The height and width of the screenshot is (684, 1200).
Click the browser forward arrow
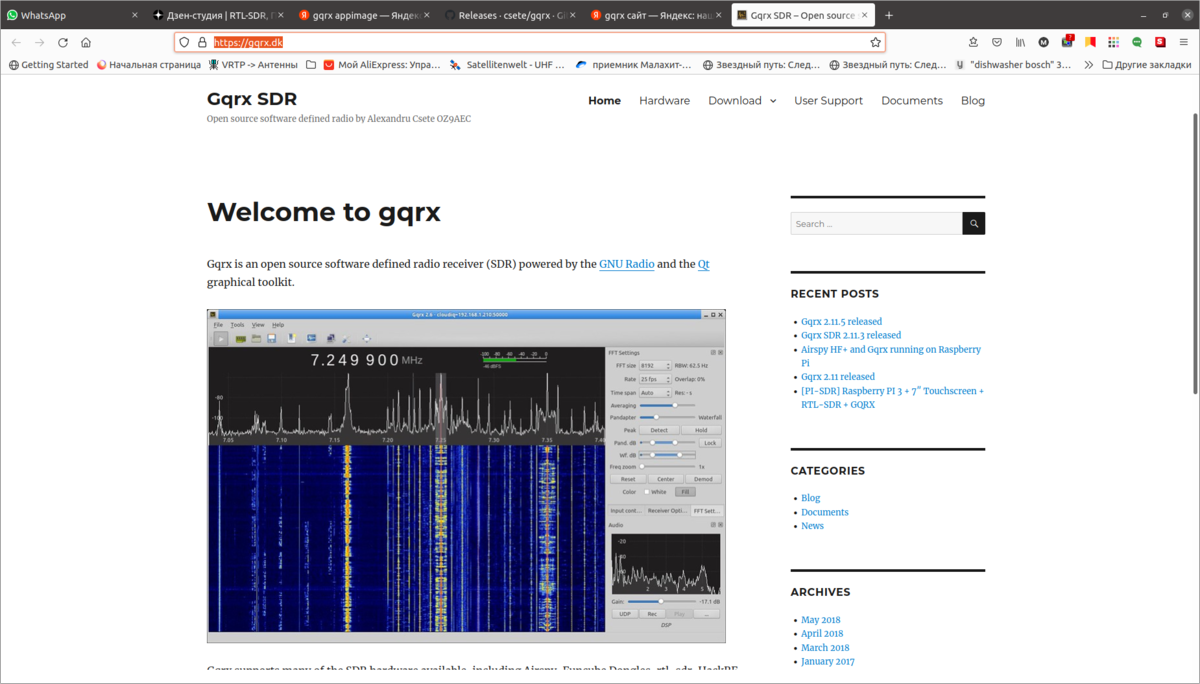[39, 42]
